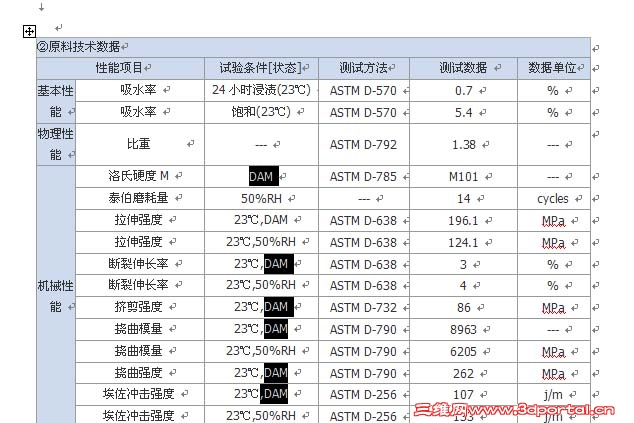This screenshot has width=634, height=423.
Task: Click the elongation value '3'
Action: click(x=463, y=264)
